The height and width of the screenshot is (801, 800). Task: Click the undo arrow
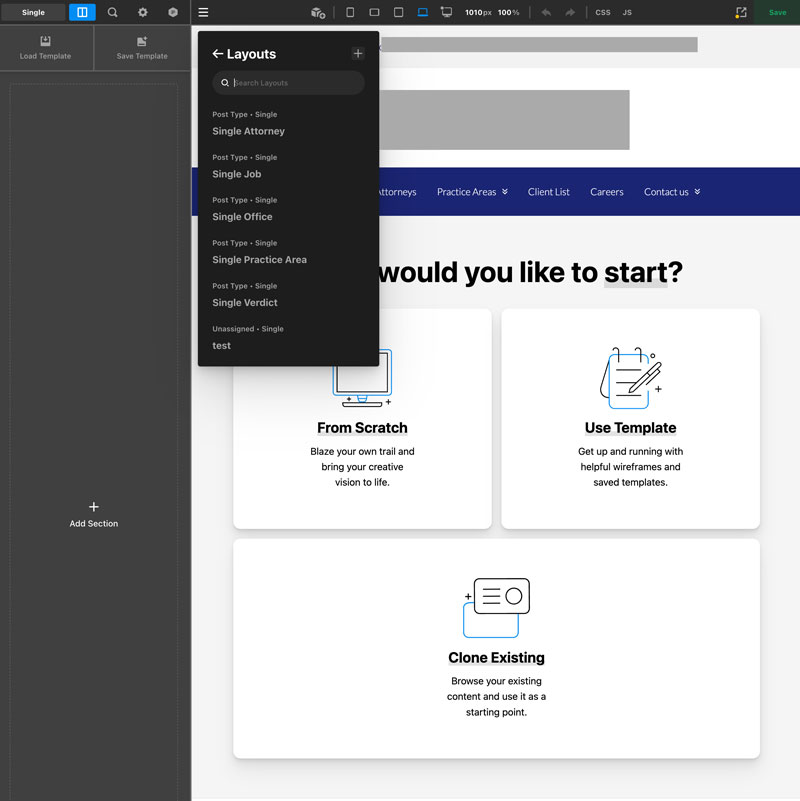click(x=545, y=13)
